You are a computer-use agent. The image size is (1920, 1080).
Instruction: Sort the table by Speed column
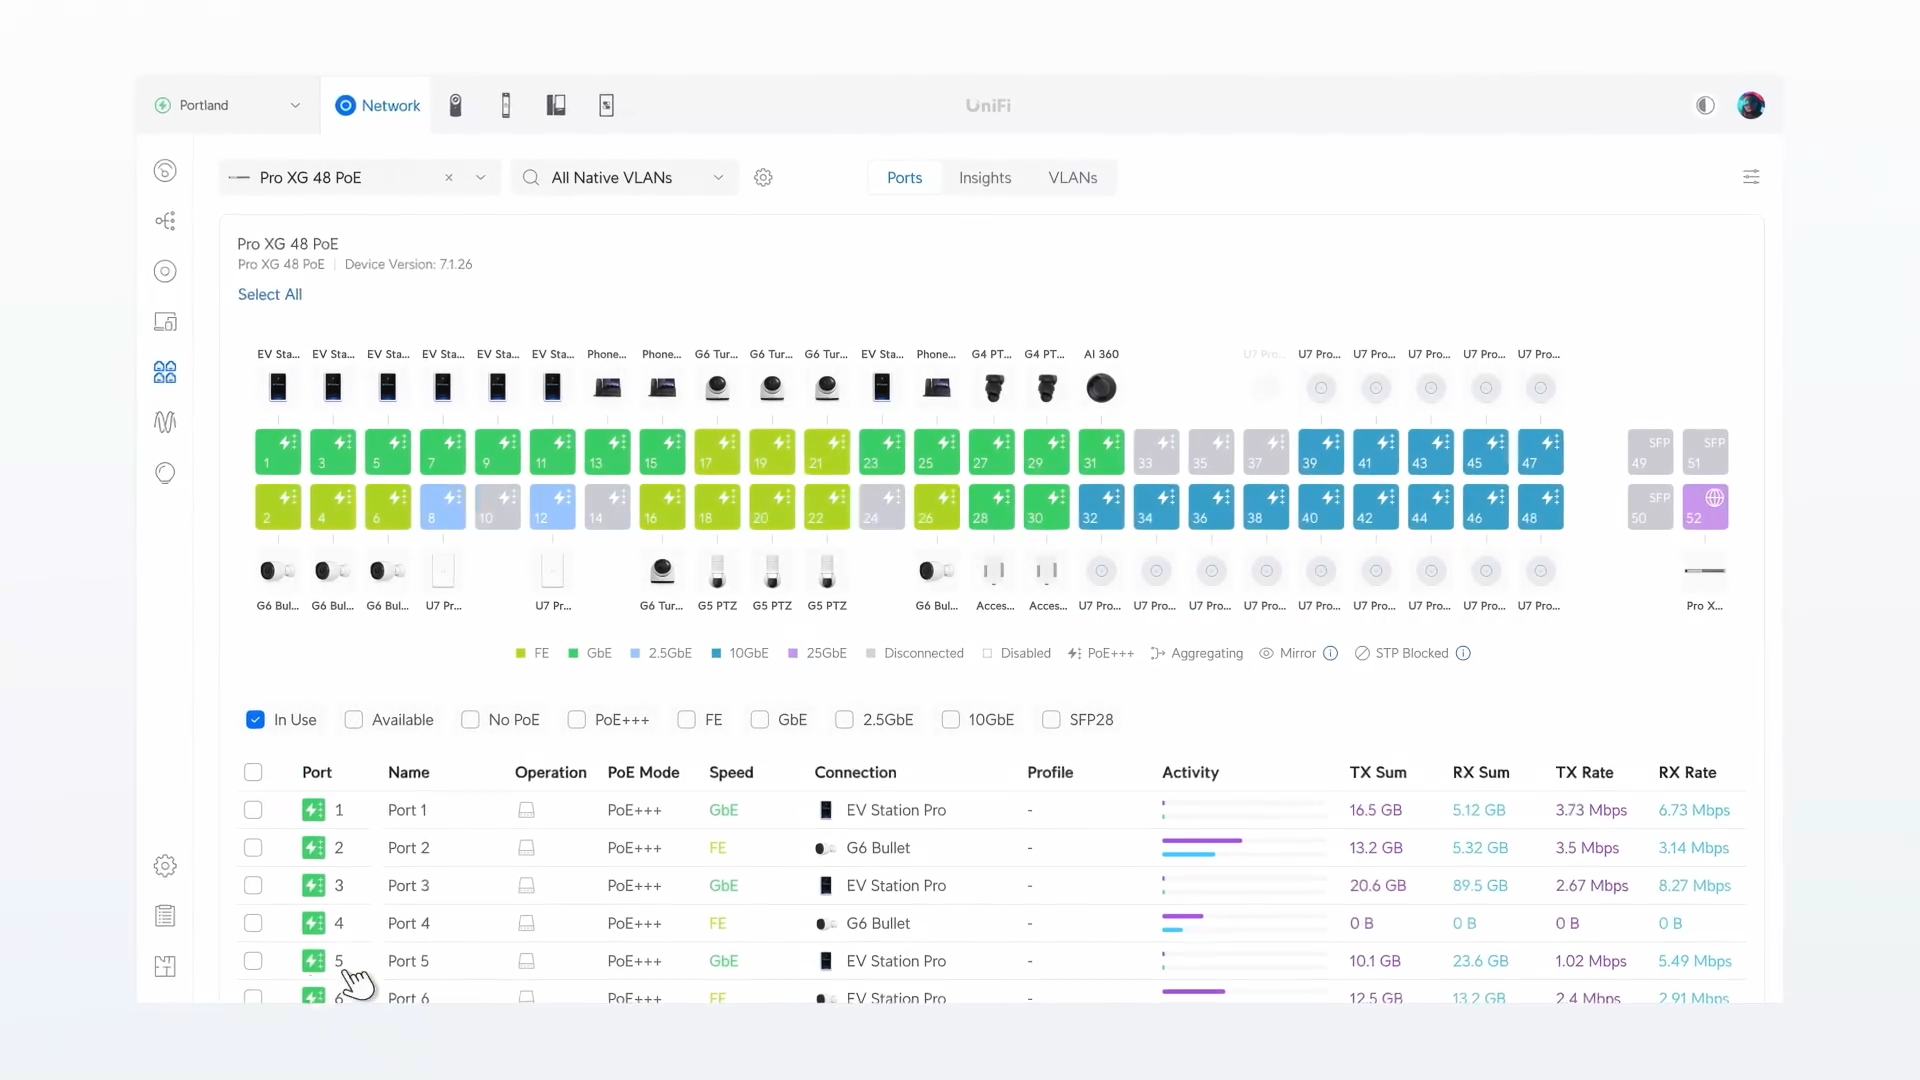pyautogui.click(x=731, y=772)
